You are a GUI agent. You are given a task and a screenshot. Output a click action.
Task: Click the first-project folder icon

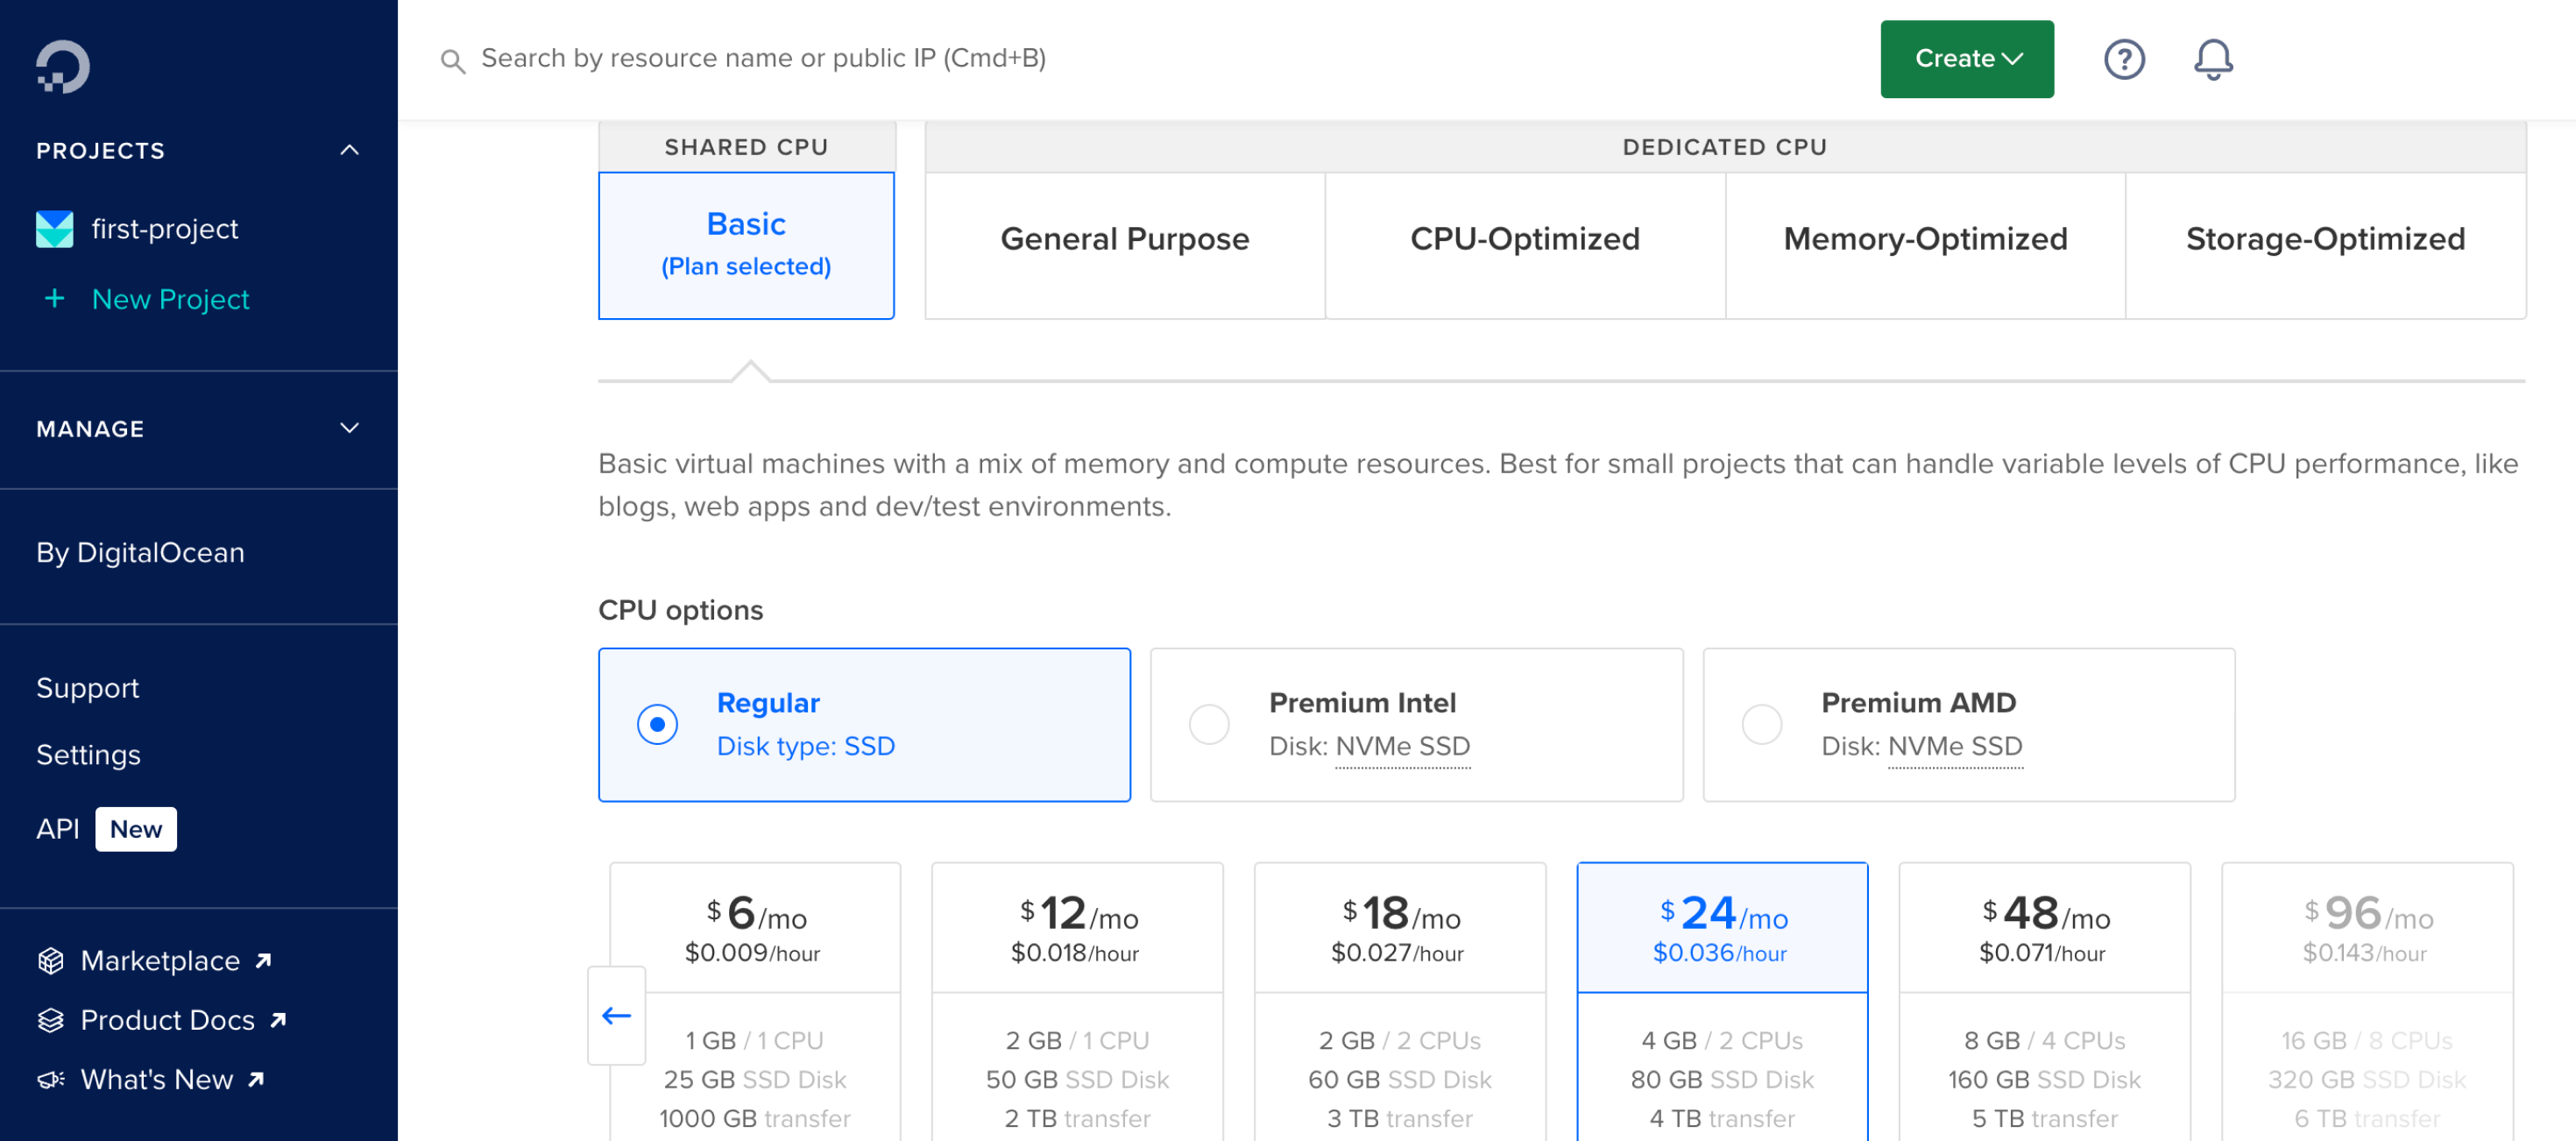tap(55, 229)
